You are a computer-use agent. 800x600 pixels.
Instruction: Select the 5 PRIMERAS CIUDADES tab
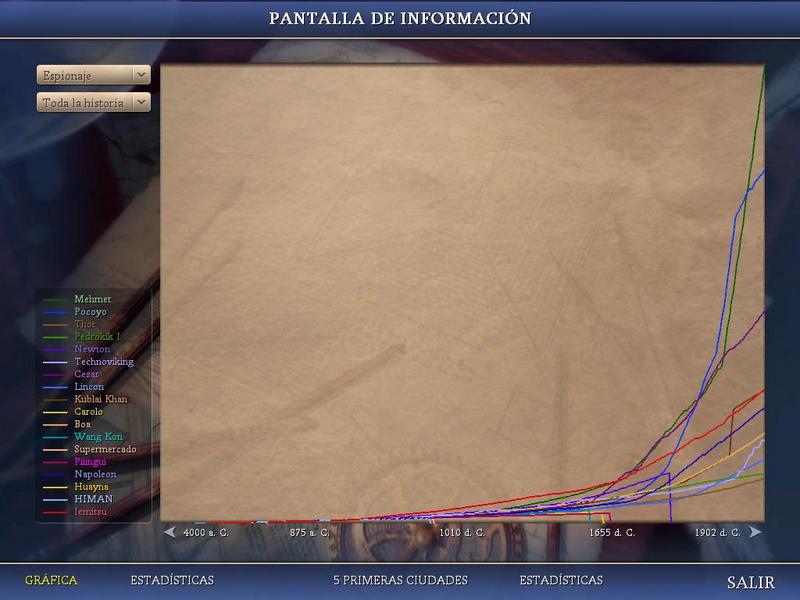[400, 581]
